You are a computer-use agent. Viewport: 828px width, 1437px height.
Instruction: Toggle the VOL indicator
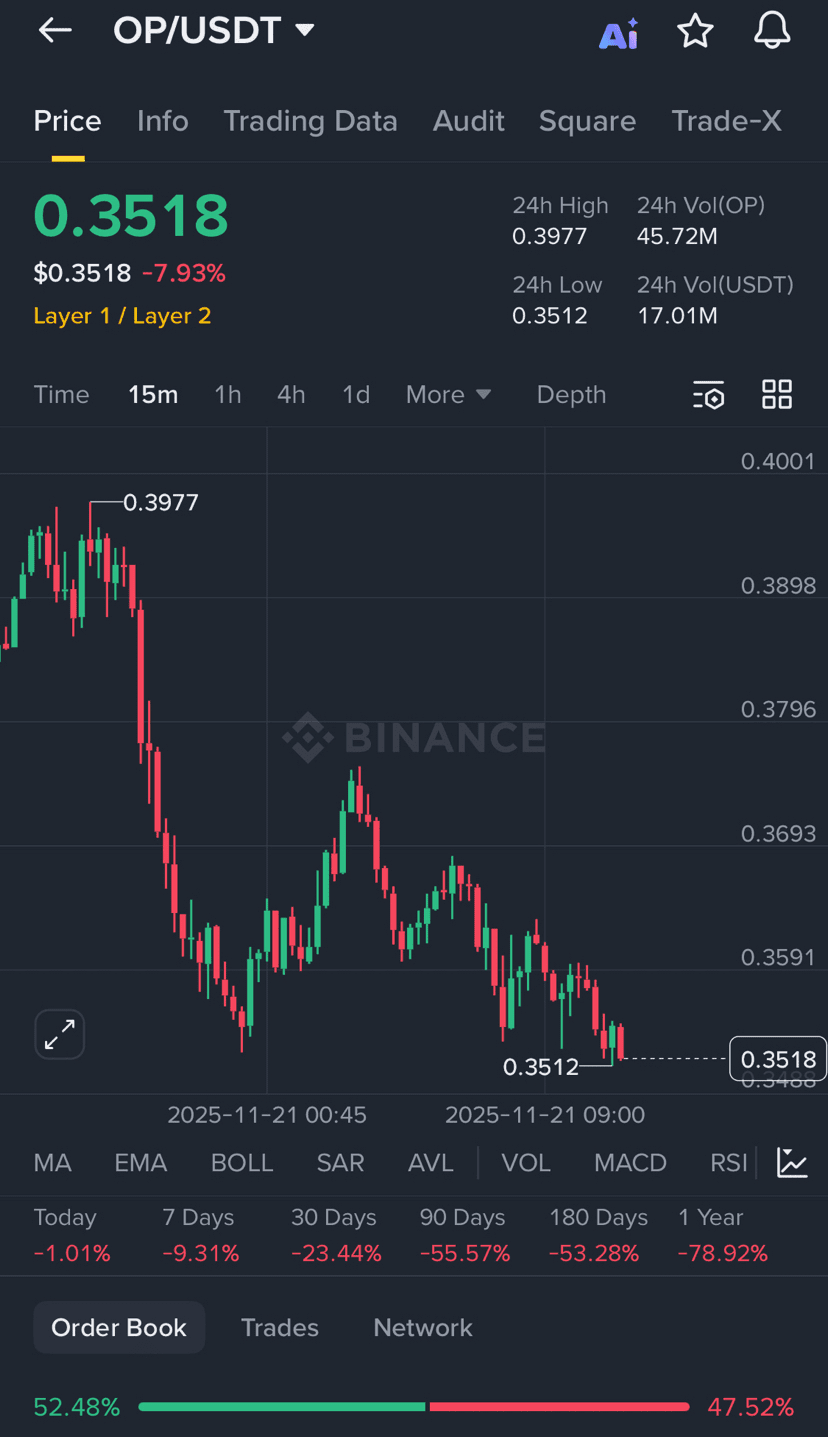pyautogui.click(x=526, y=1163)
